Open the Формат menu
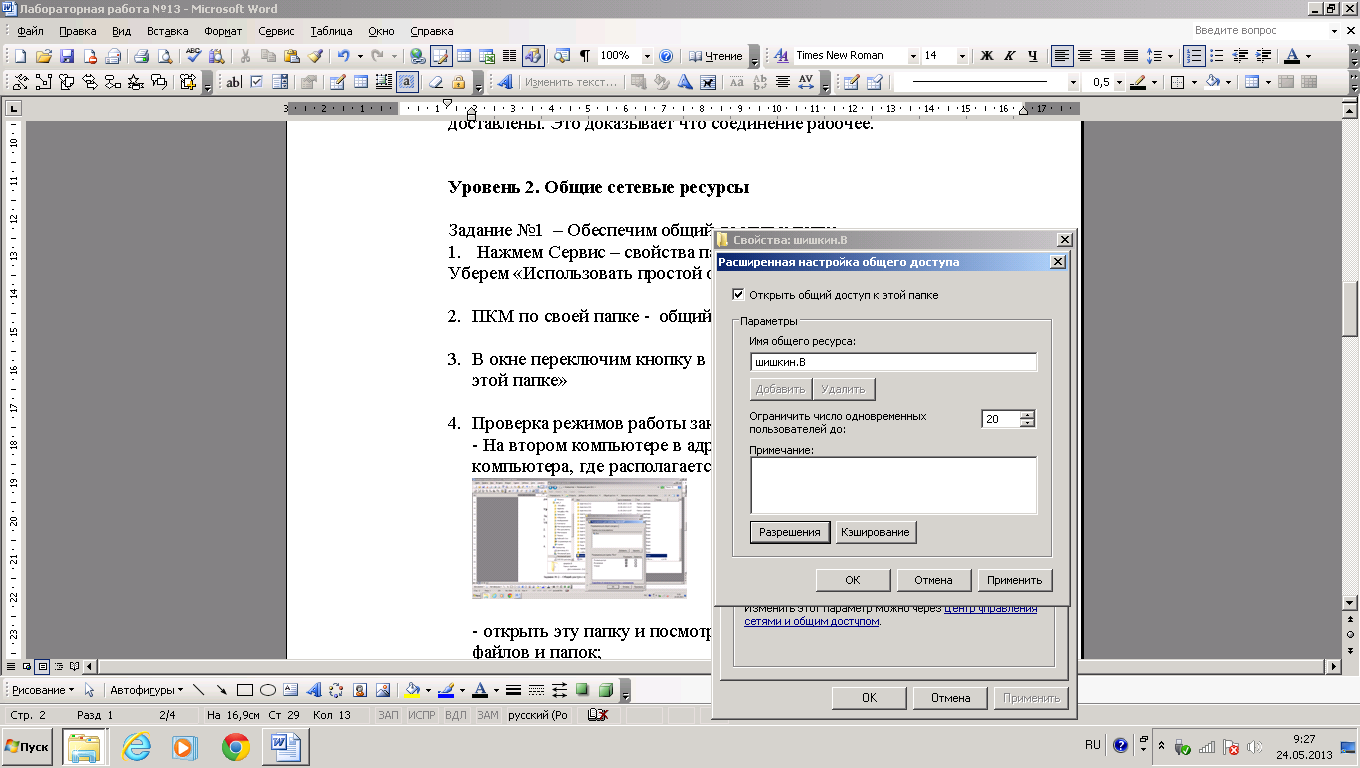Viewport: 1360px width, 768px height. point(223,31)
